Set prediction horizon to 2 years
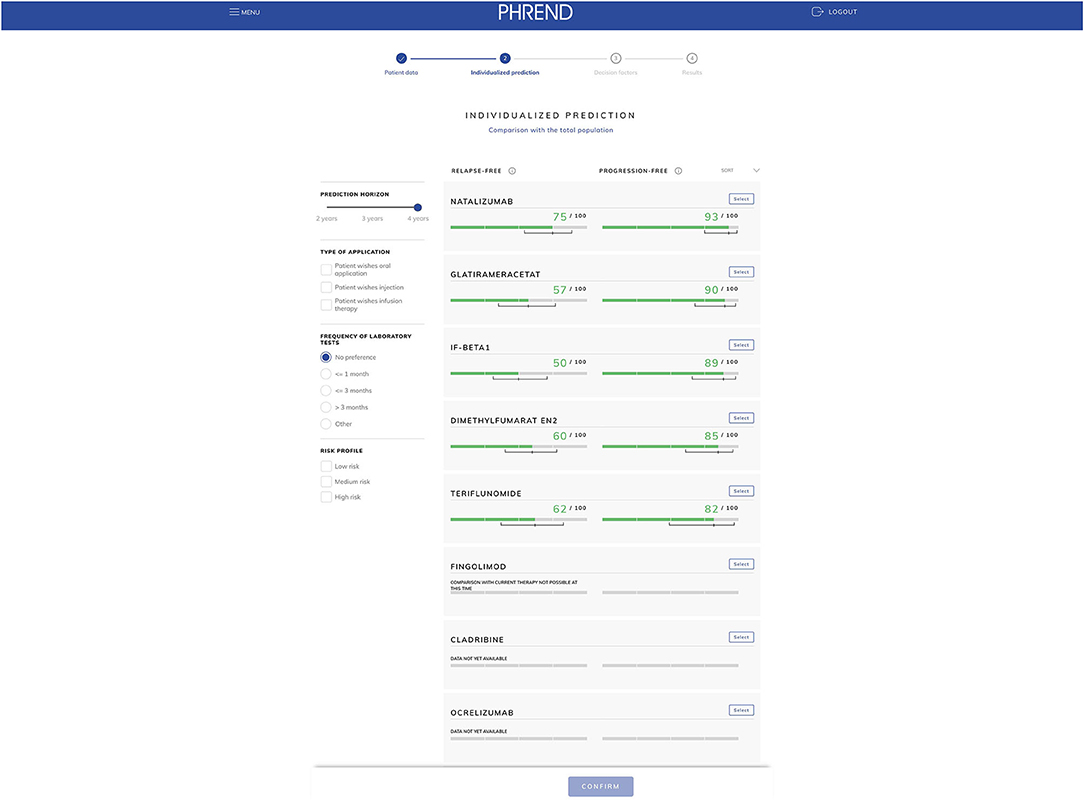Image resolution: width=1084 pixels, height=807 pixels. (x=327, y=219)
